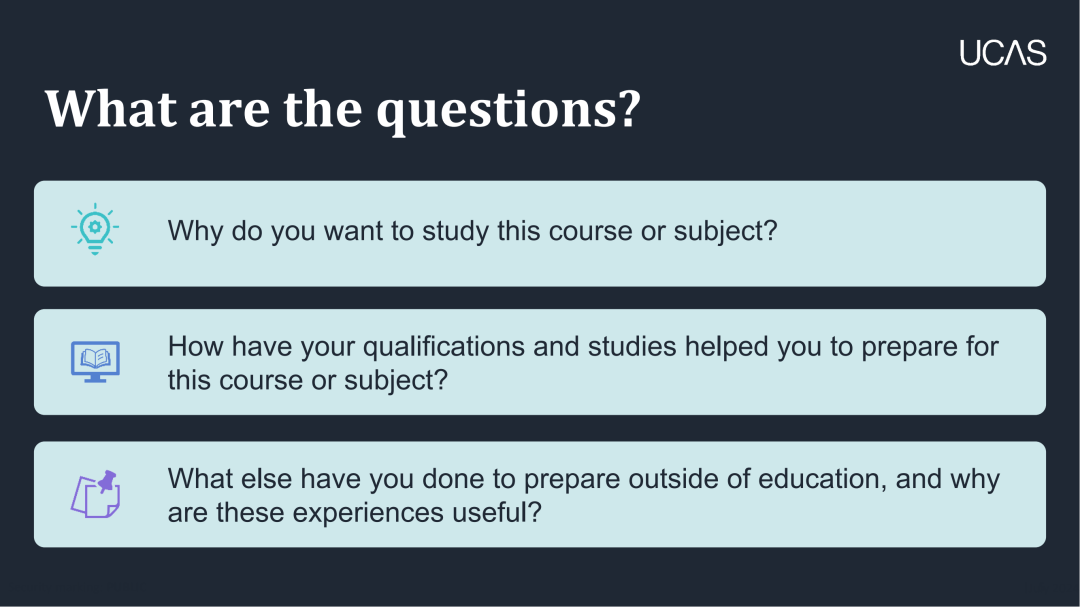Click the lightbulb idea icon
The height and width of the screenshot is (607, 1080).
click(x=95, y=229)
